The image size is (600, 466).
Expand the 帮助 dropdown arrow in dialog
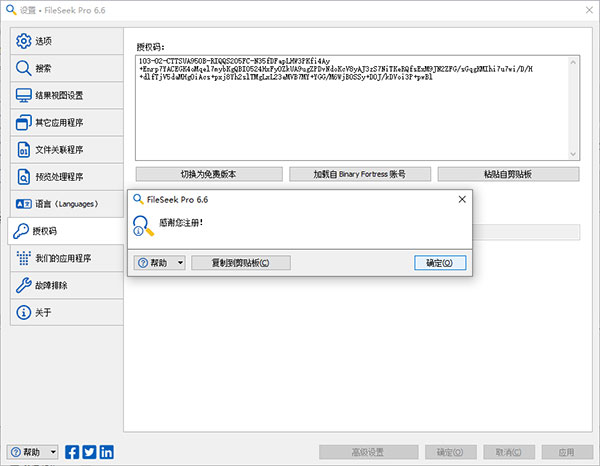click(x=180, y=263)
